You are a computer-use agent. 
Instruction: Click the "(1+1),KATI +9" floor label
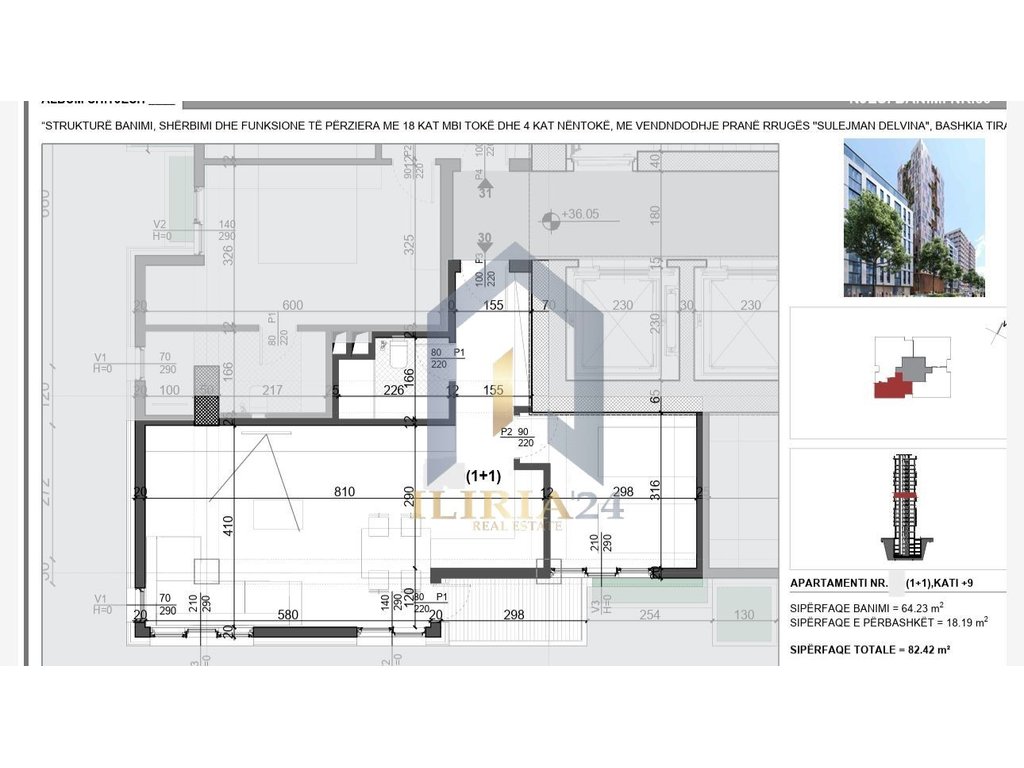tap(939, 583)
